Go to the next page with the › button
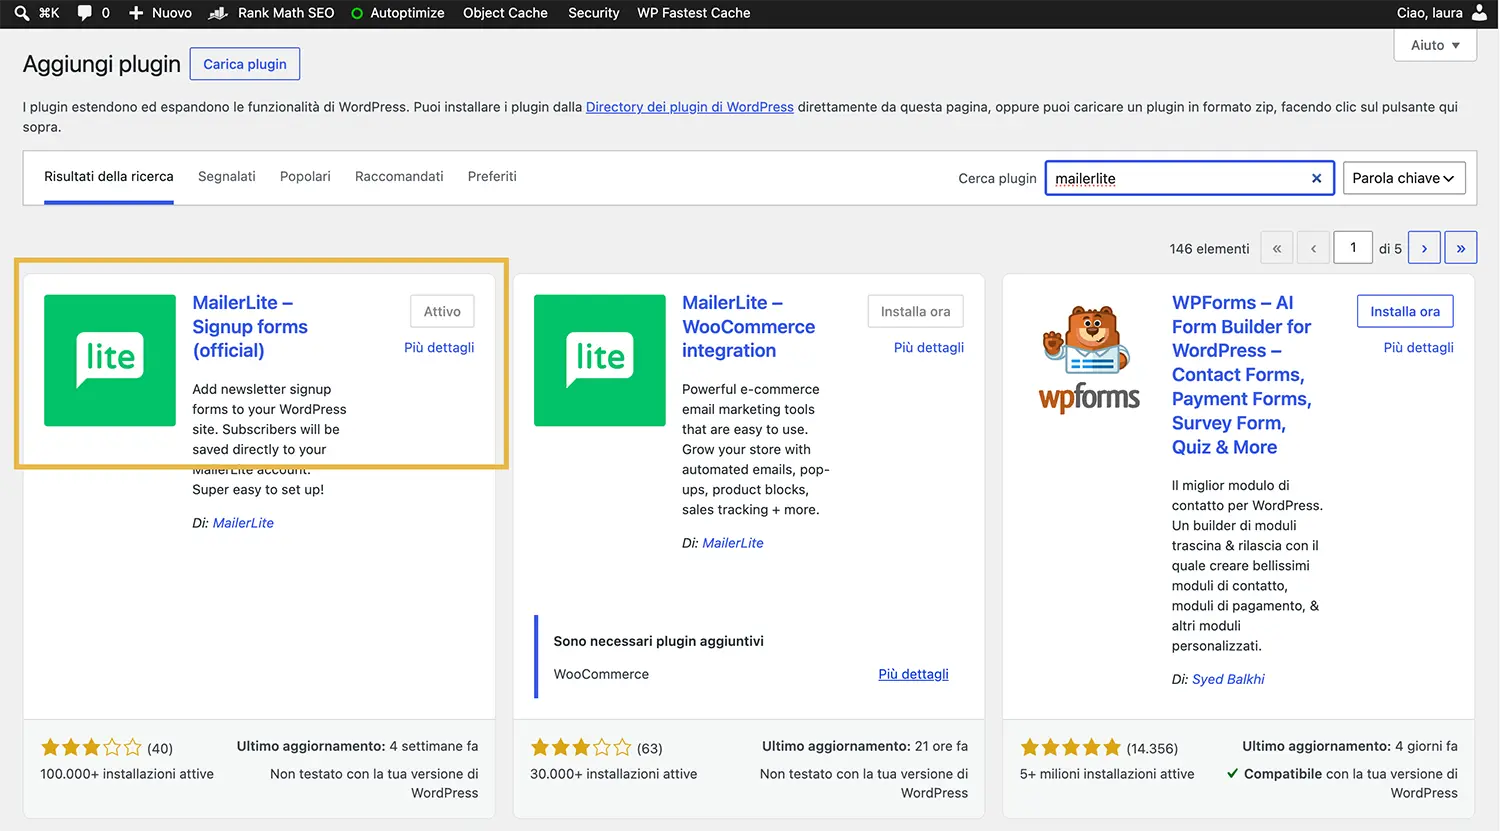Screen dimensions: 1500x831 (1424, 248)
